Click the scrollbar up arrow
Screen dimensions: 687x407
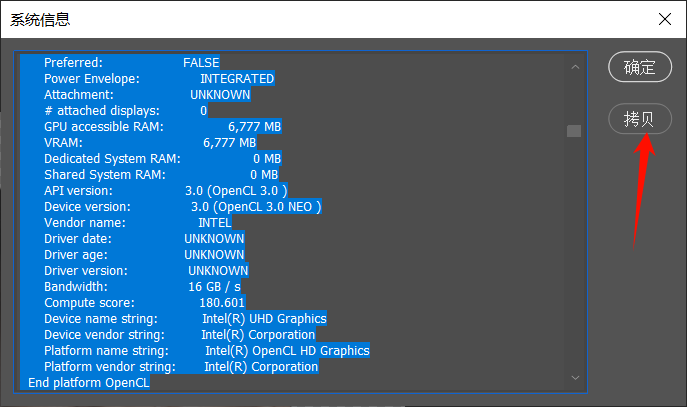point(574,67)
